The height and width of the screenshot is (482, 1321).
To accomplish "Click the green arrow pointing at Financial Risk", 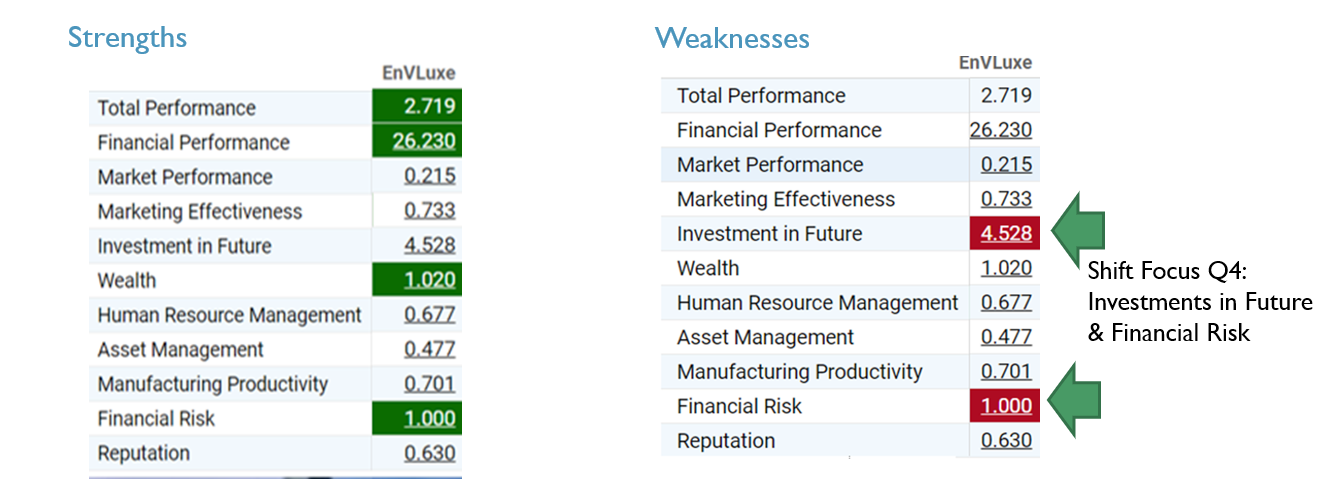I will pos(1074,404).
